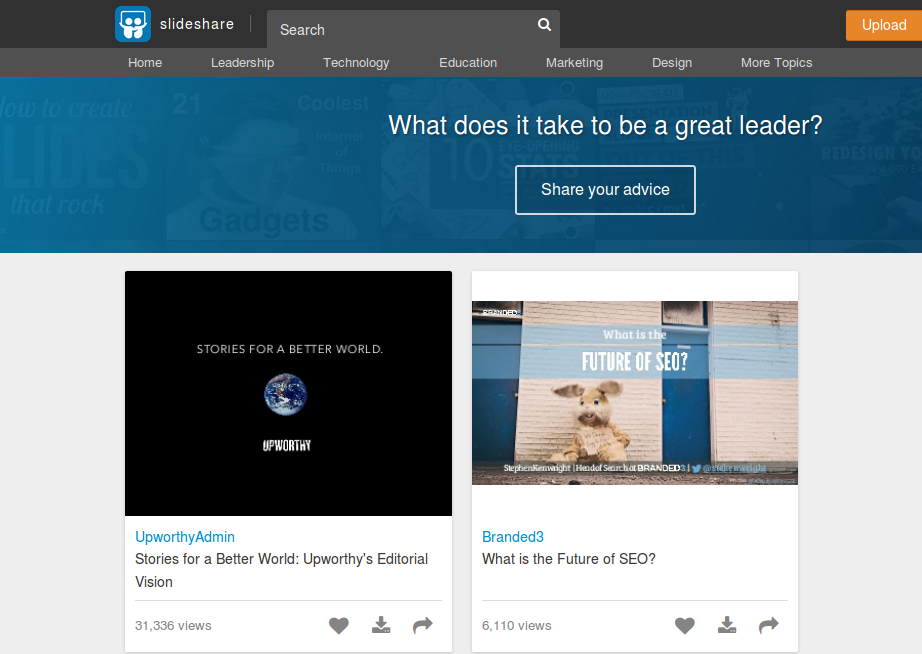
Task: Open What is the Future of SEO title
Action: click(x=569, y=559)
